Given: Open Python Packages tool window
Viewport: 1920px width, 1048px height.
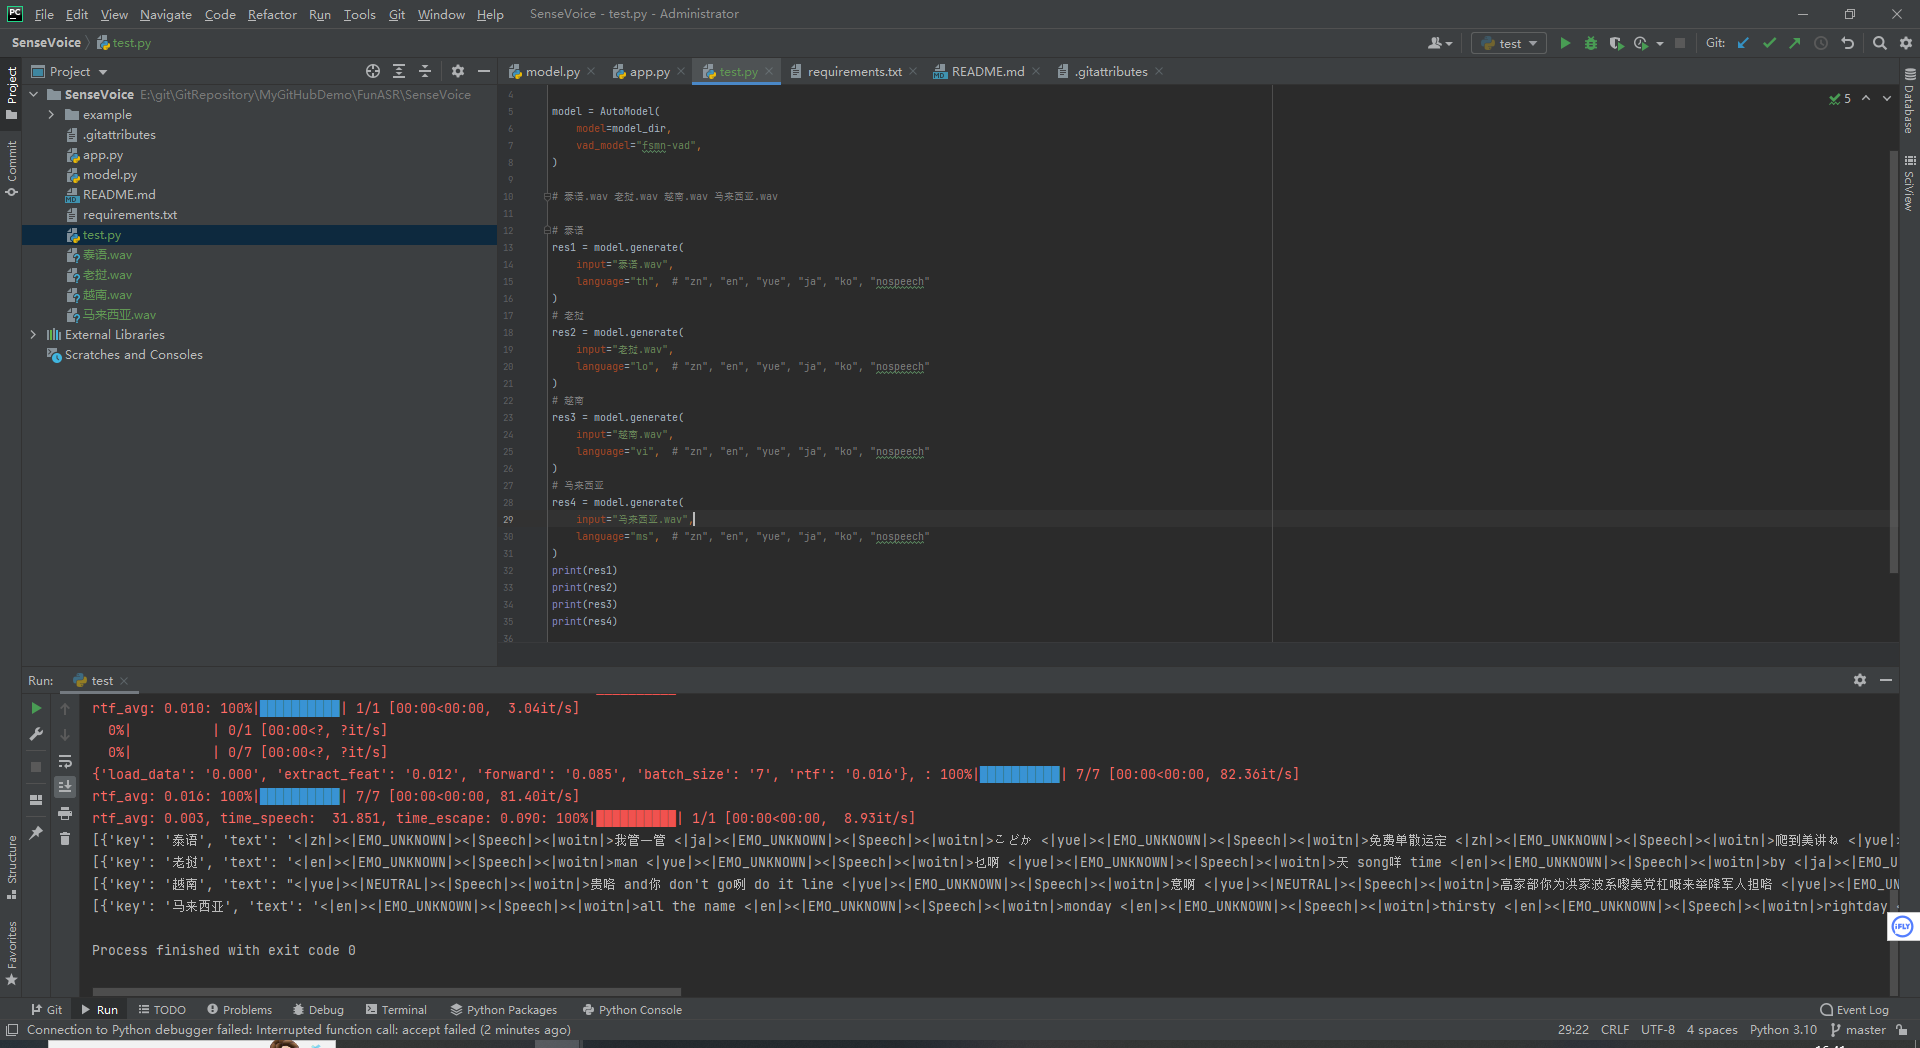Looking at the screenshot, I should pyautogui.click(x=503, y=1010).
